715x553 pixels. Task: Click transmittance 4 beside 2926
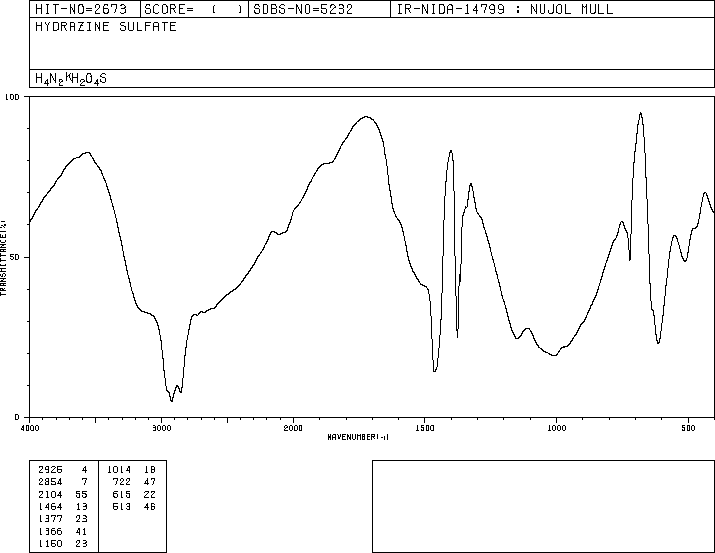[84, 470]
